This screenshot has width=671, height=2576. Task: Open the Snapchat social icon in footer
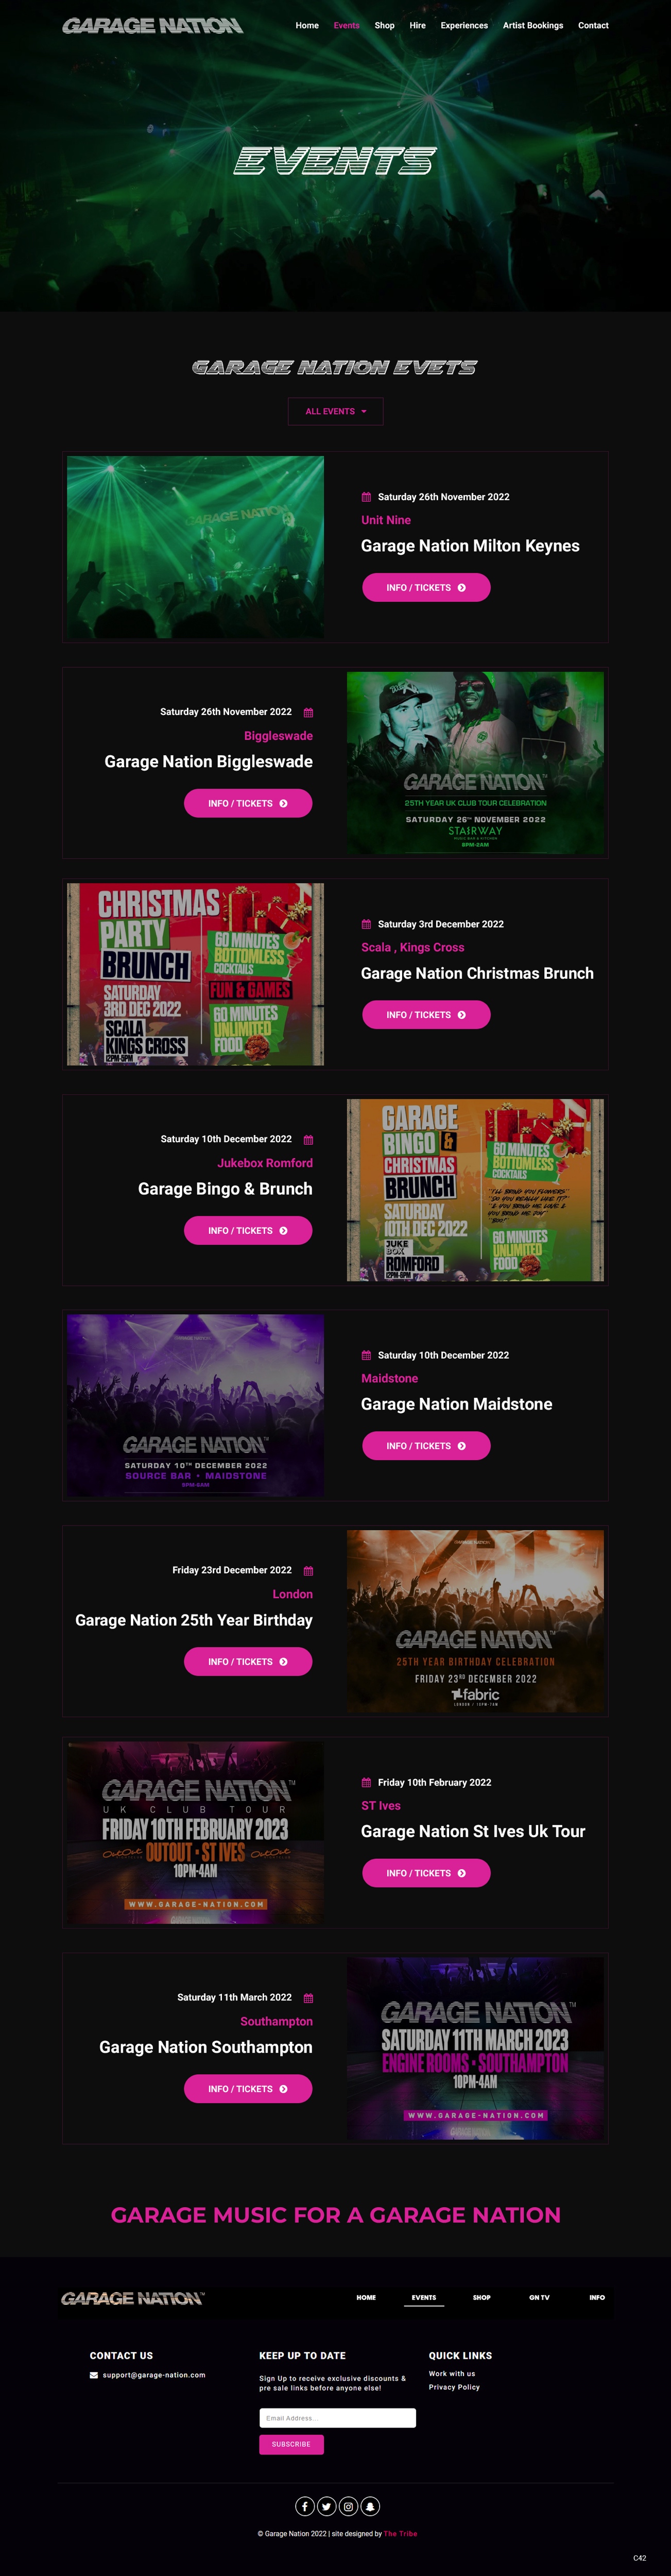tap(370, 2505)
